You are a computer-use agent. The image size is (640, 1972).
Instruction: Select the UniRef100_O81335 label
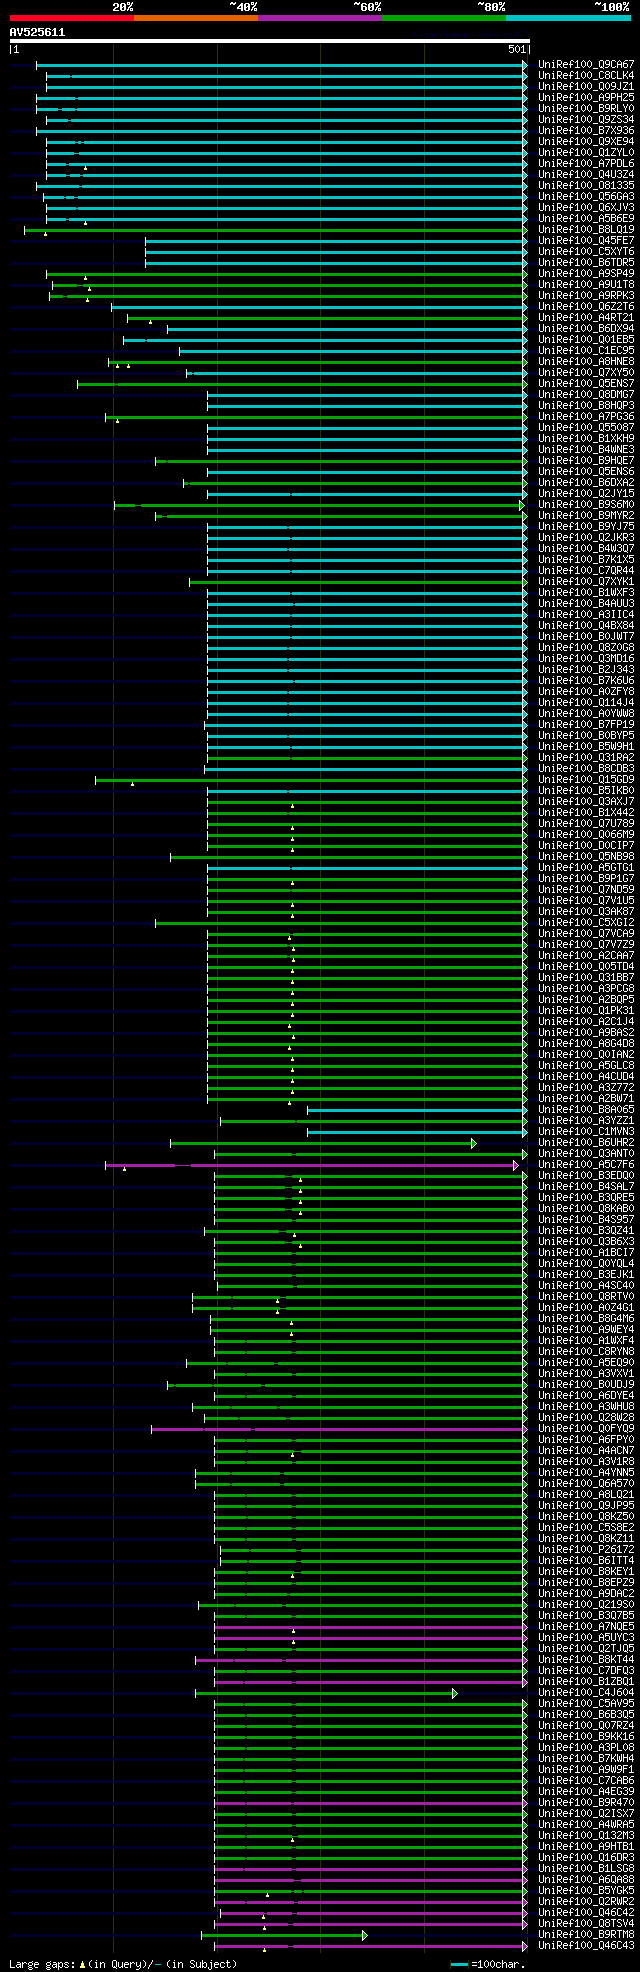point(586,186)
